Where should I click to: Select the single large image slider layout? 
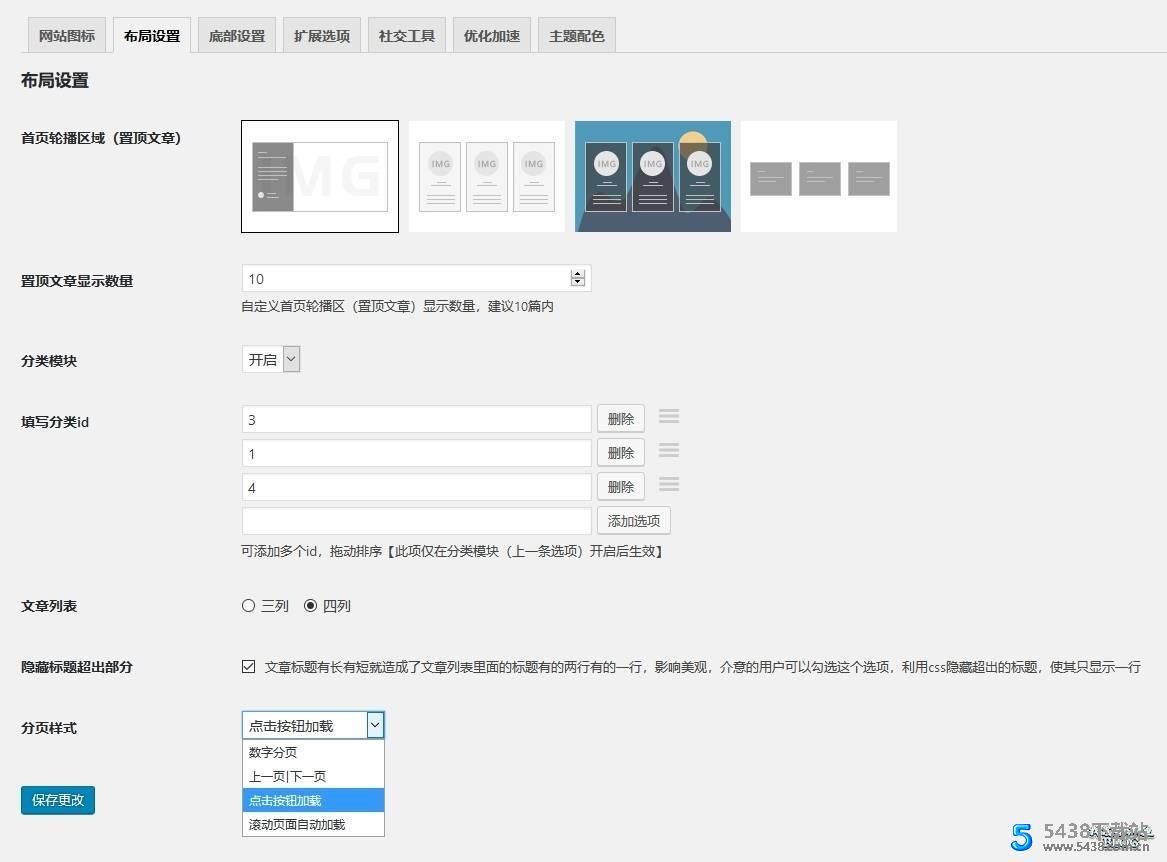coord(320,177)
